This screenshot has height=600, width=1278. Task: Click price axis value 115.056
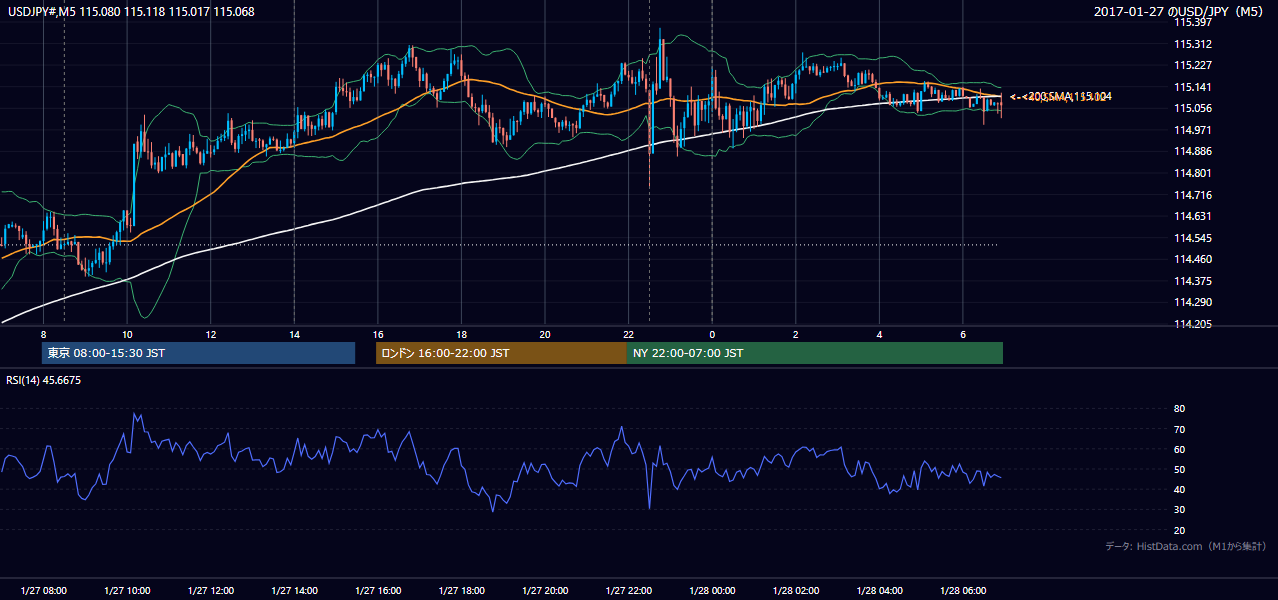tap(1193, 109)
